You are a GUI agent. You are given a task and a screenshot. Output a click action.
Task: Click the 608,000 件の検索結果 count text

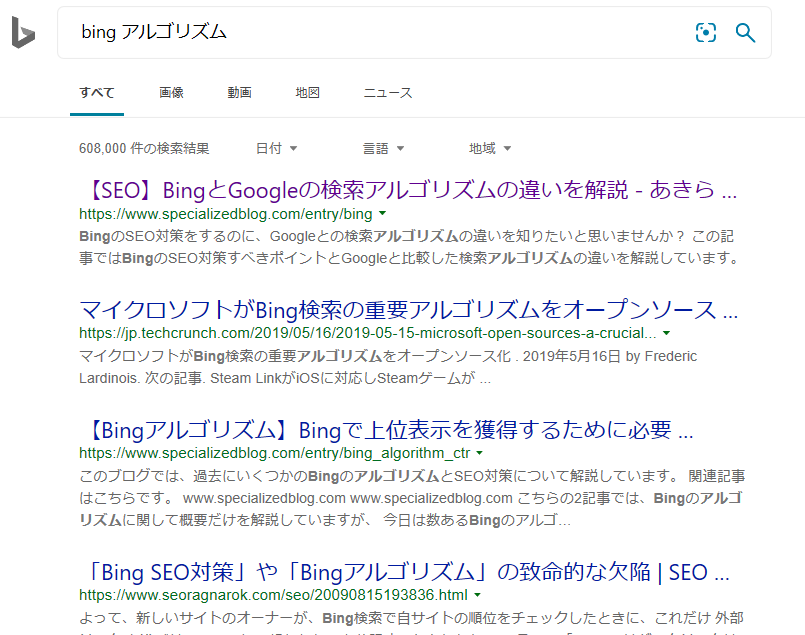point(144,148)
